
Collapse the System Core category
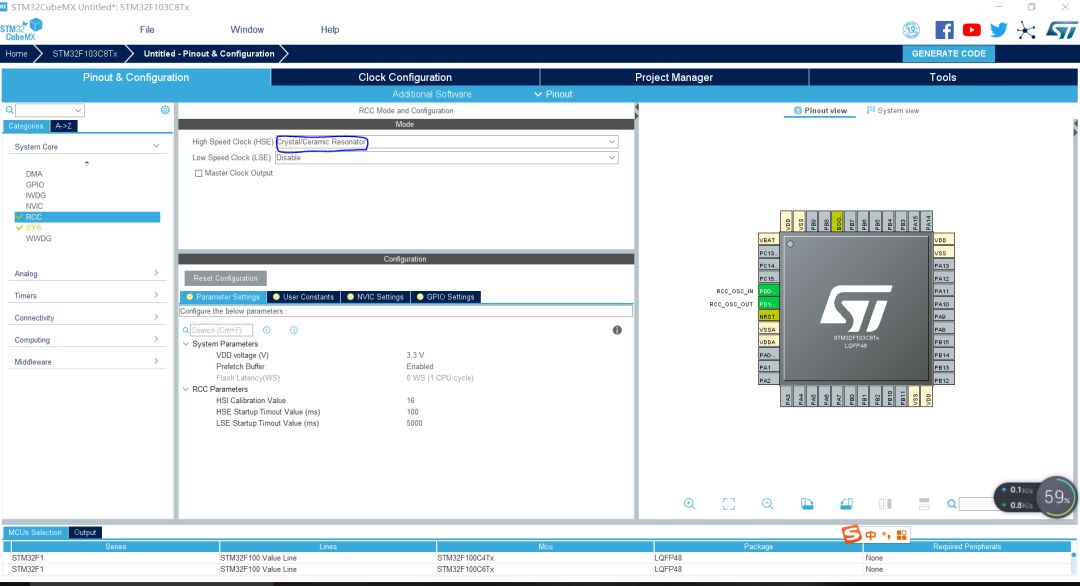click(156, 146)
